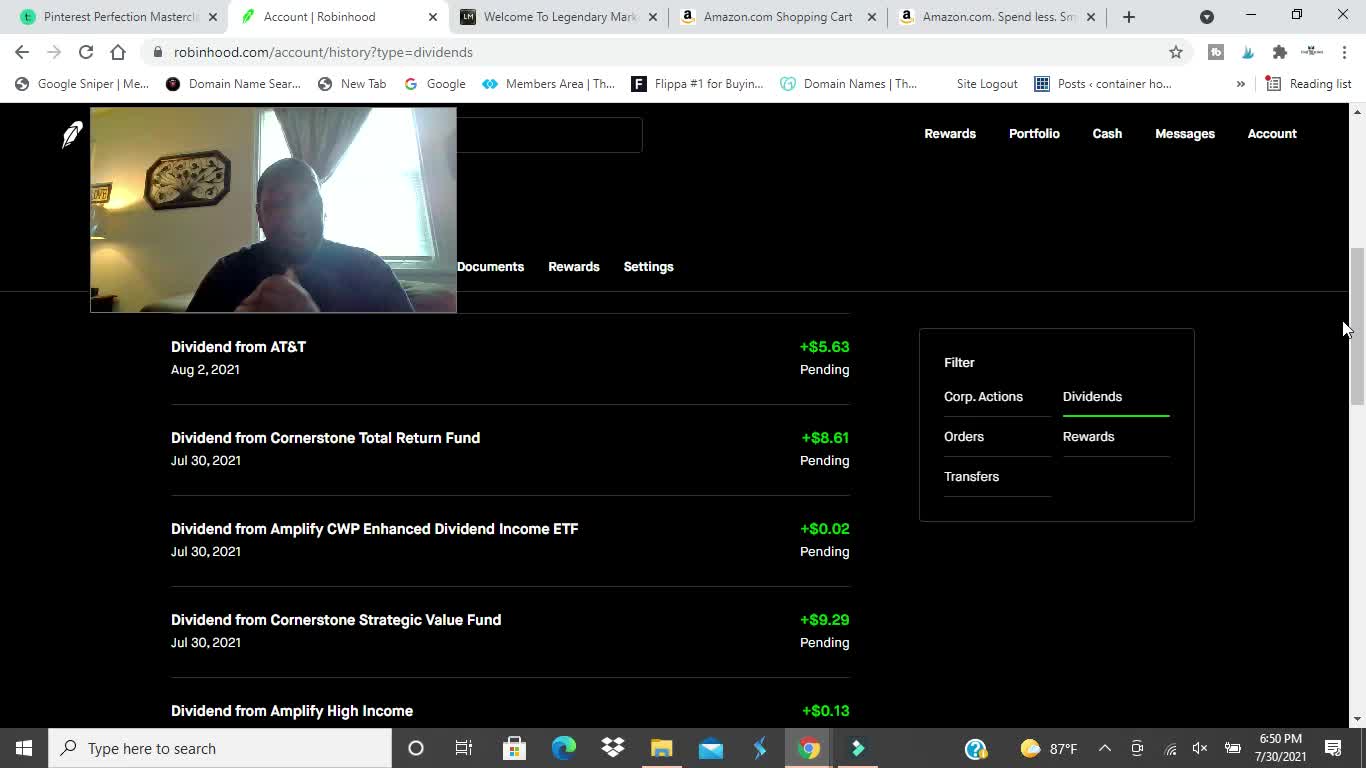Bookmark this page with the star icon
Image resolution: width=1366 pixels, height=768 pixels.
[1176, 52]
